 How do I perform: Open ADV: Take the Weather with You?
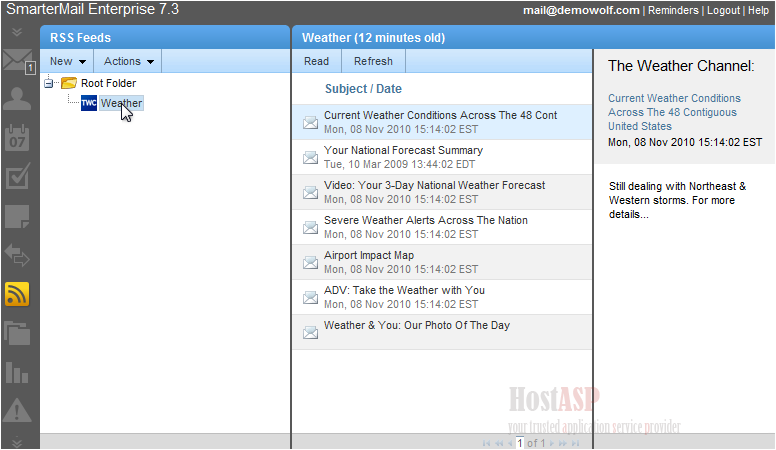coord(442,297)
